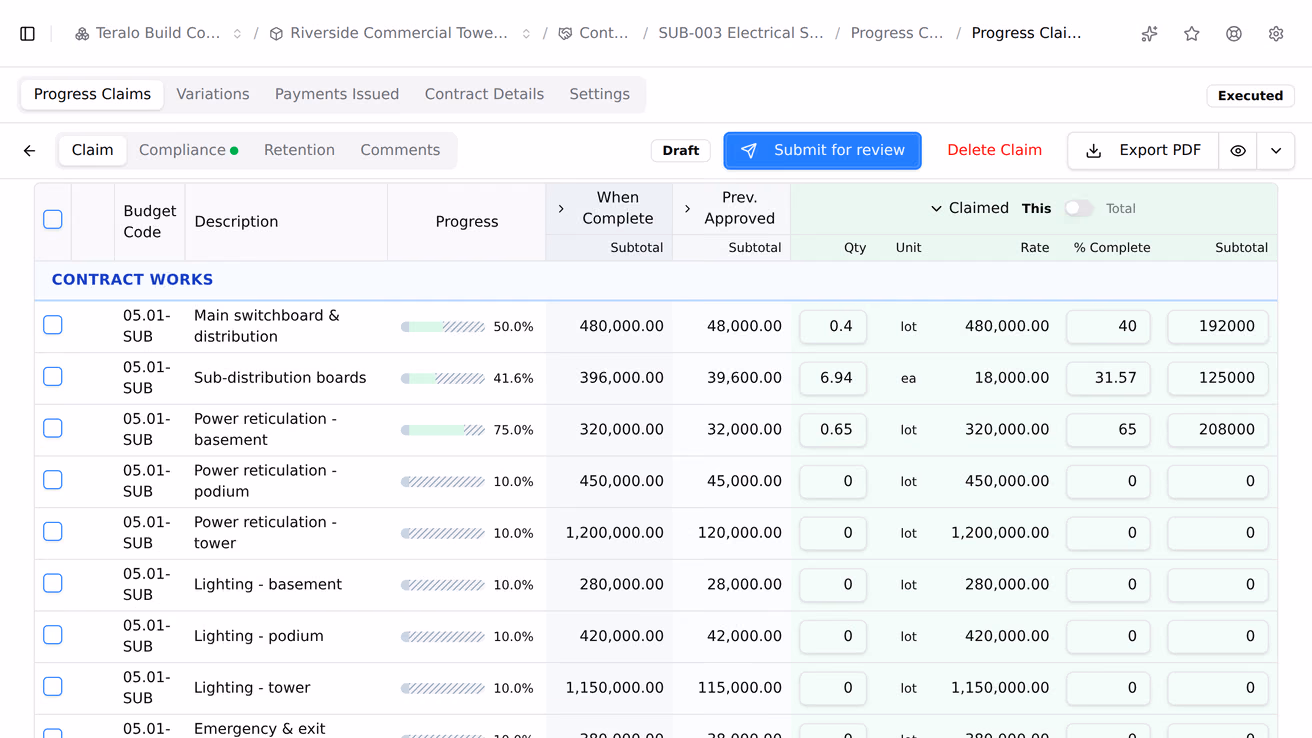Click the Teralo Build Co organization icon
The height and width of the screenshot is (738, 1312).
pyautogui.click(x=82, y=33)
